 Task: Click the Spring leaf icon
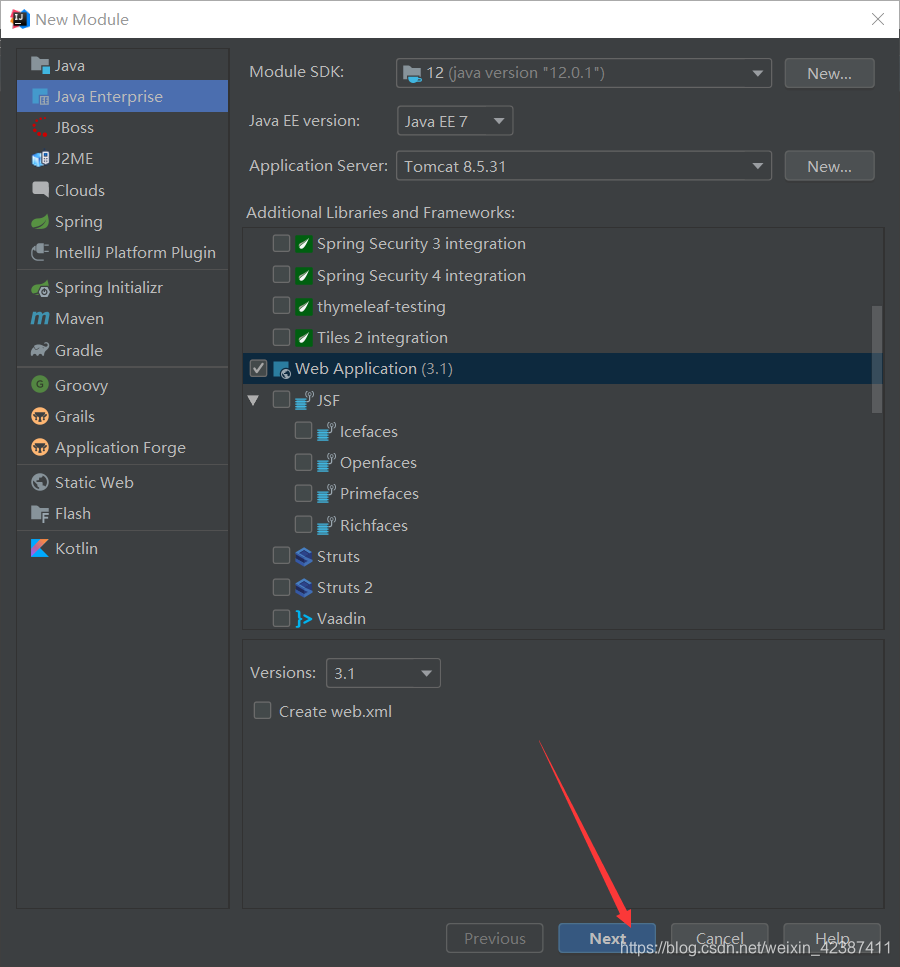click(40, 221)
